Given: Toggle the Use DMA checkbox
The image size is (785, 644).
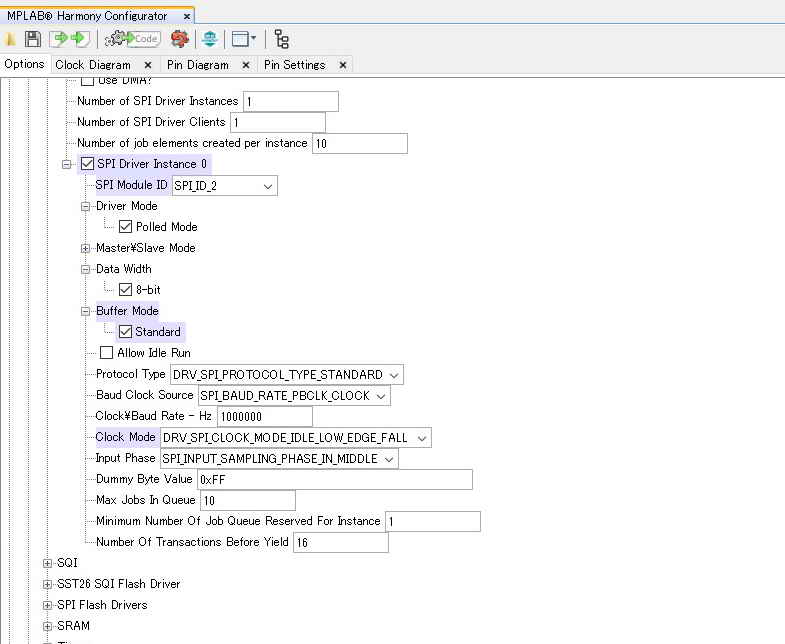Looking at the screenshot, I should click(x=87, y=81).
